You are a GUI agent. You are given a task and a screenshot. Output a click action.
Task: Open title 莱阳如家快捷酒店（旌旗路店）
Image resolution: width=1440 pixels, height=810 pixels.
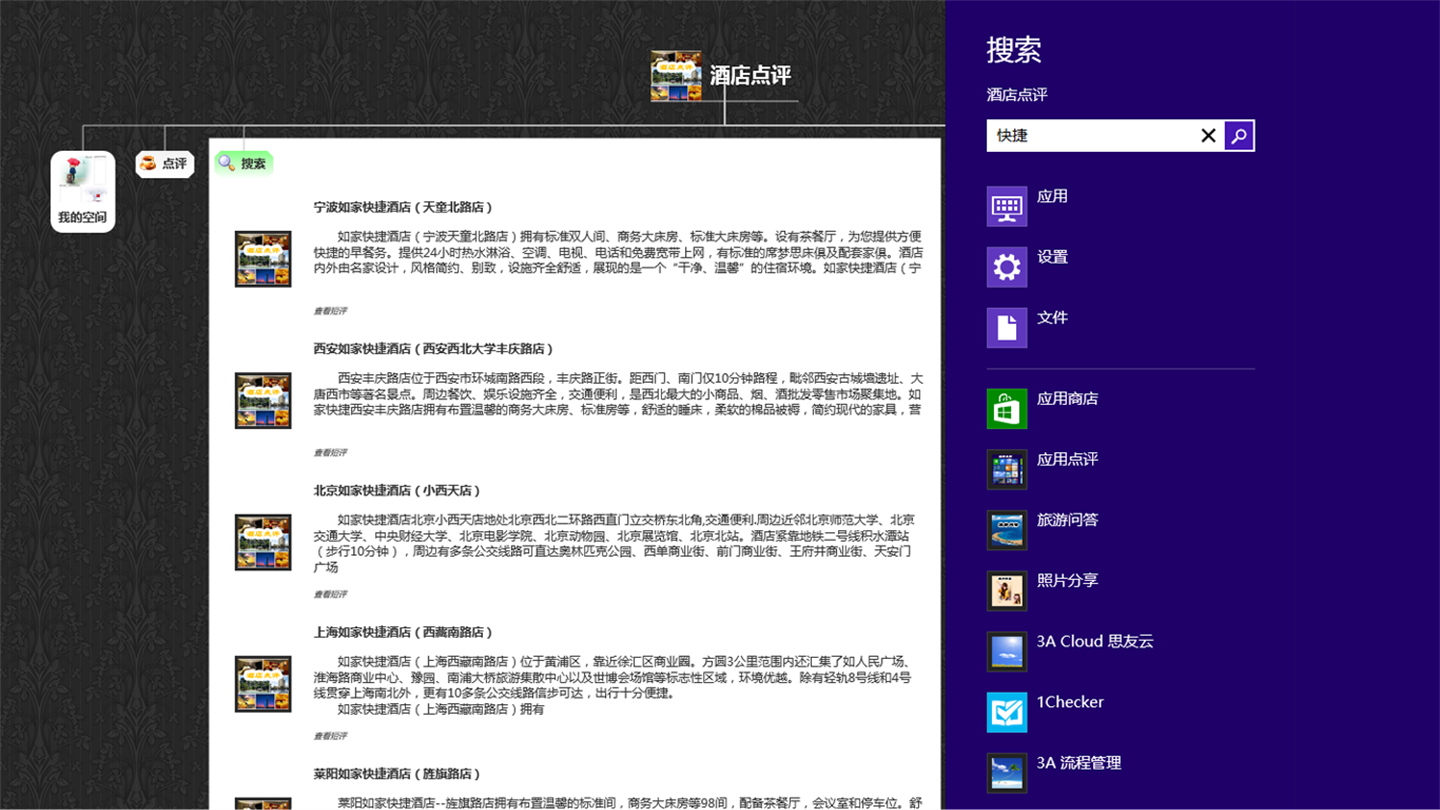tap(398, 775)
